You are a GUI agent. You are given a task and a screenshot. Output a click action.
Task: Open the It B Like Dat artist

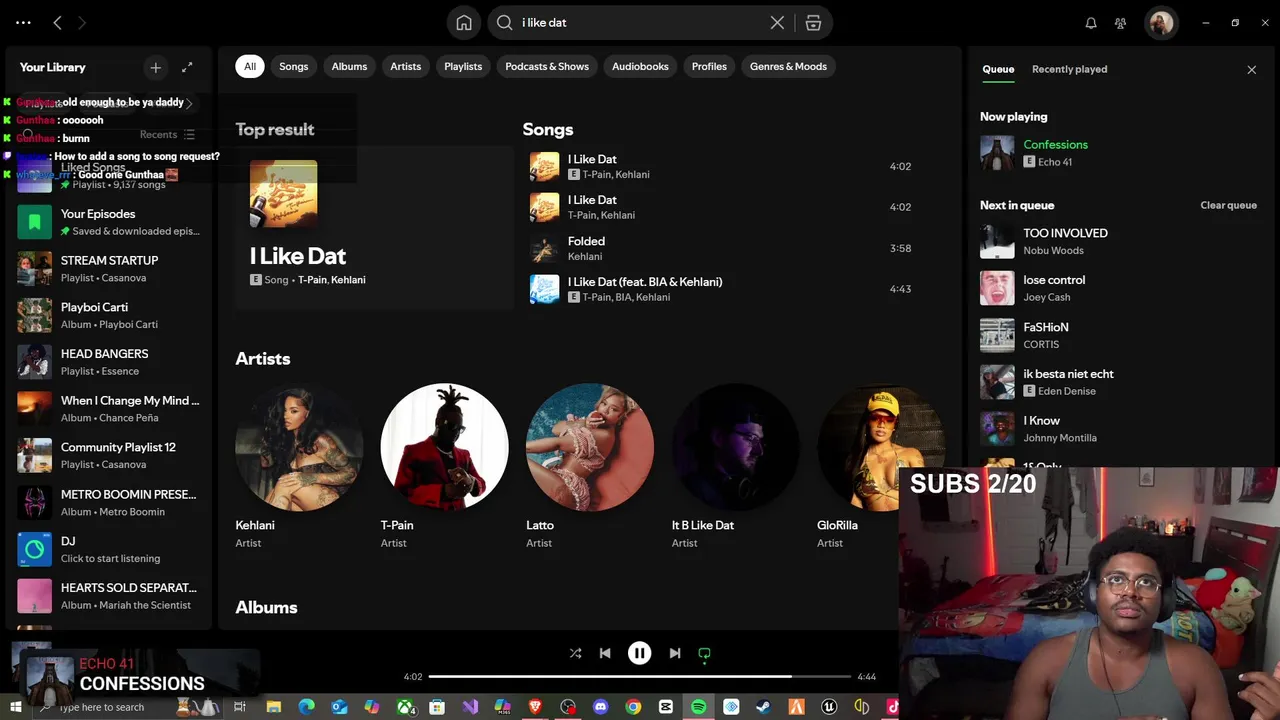[x=735, y=467]
